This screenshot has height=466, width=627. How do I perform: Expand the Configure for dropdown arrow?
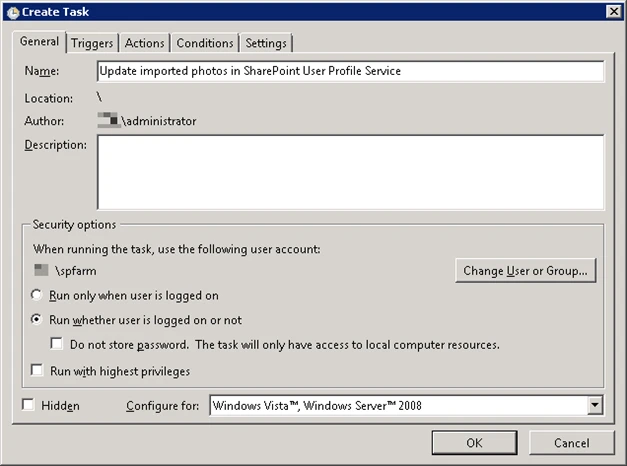click(595, 405)
